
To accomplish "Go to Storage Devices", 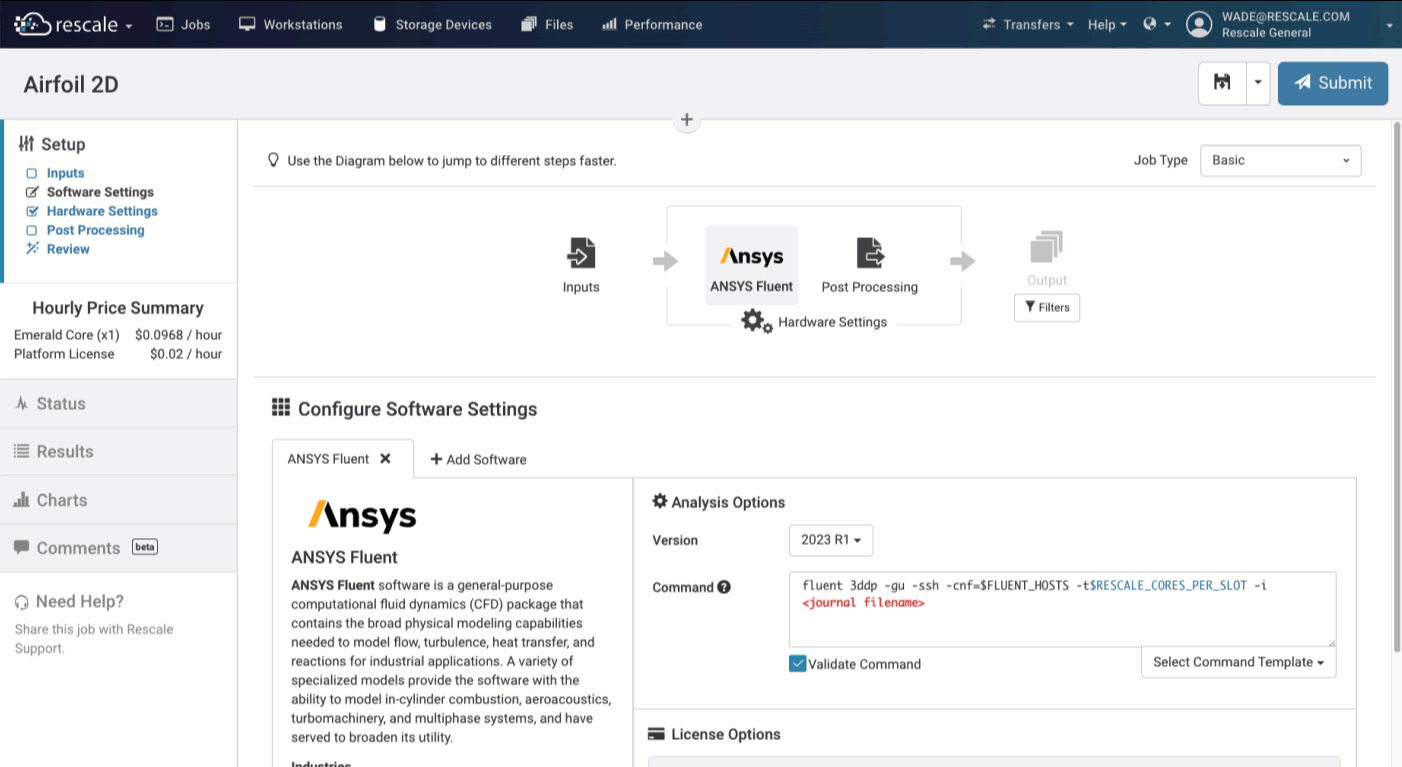I will pos(432,24).
